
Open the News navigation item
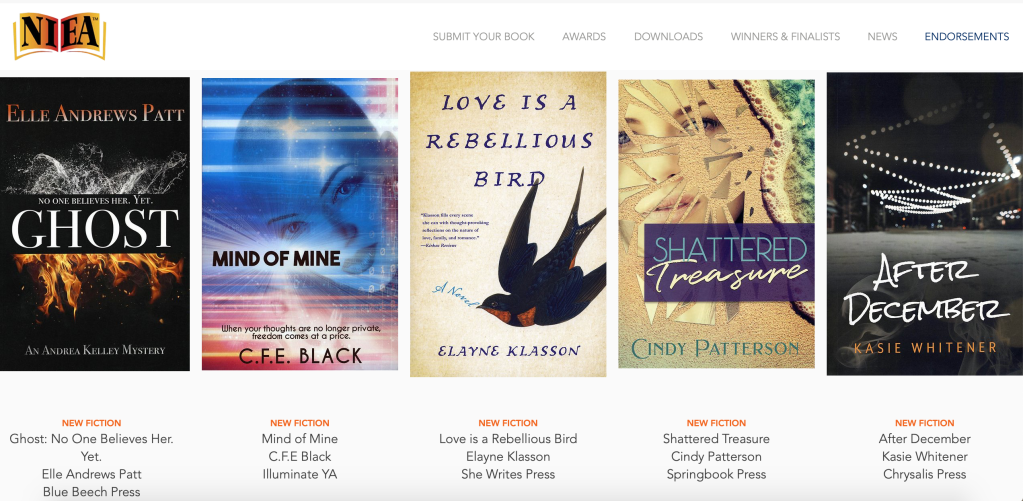[882, 37]
